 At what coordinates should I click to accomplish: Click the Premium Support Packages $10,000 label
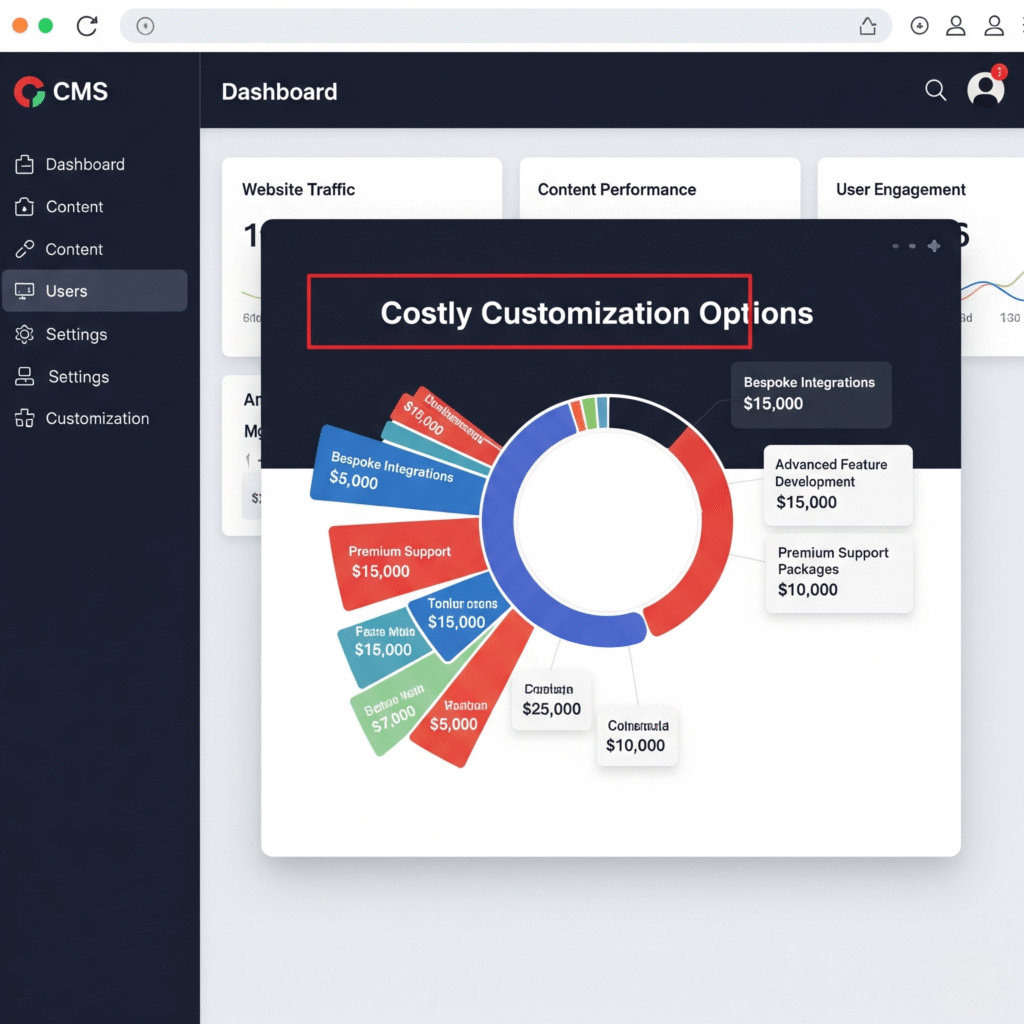(x=837, y=571)
